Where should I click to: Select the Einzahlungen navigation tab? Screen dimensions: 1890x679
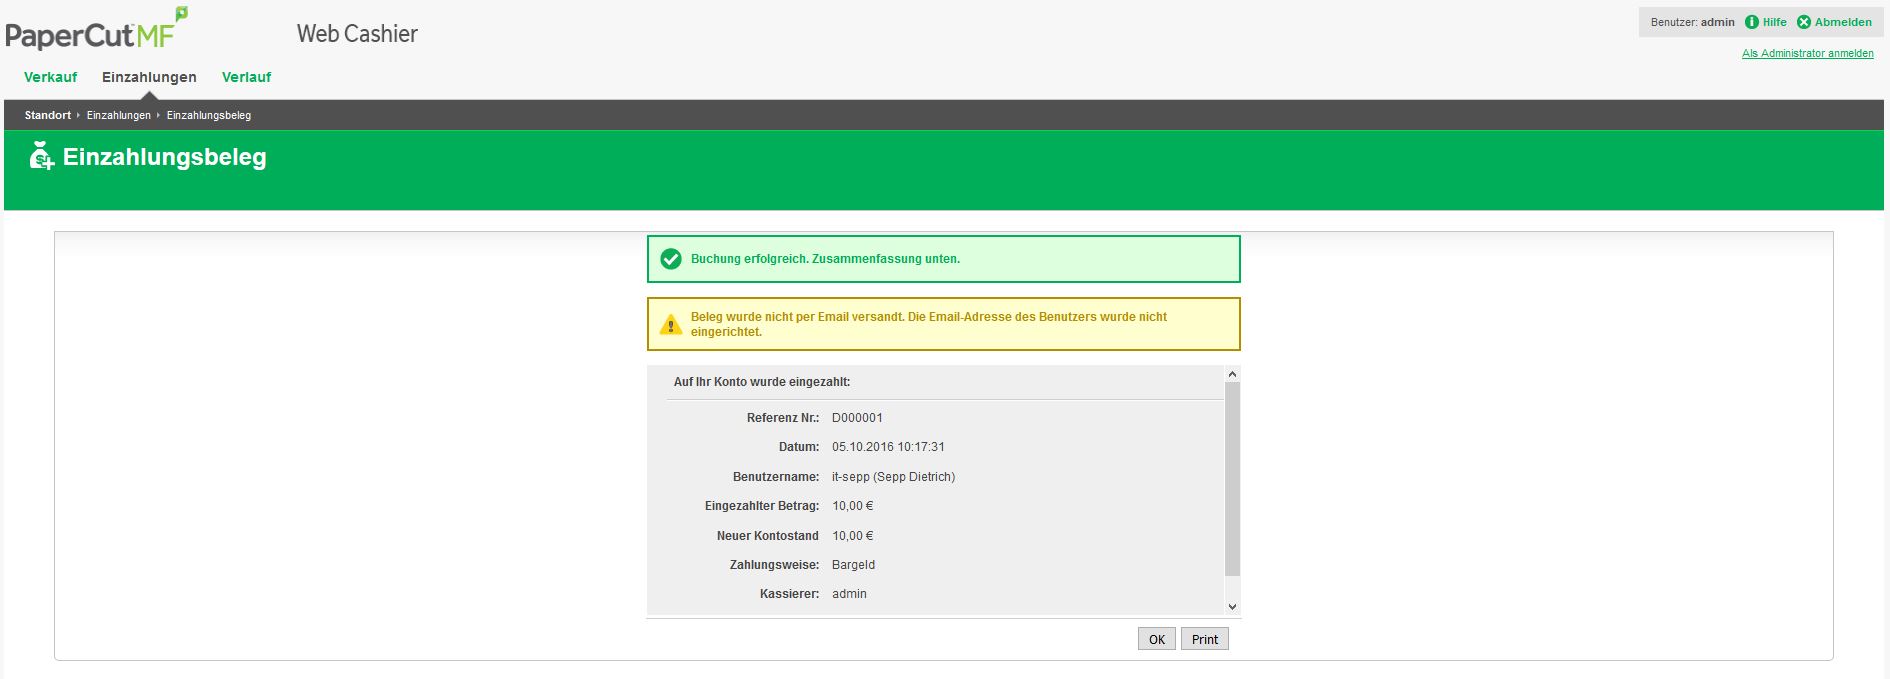point(149,77)
